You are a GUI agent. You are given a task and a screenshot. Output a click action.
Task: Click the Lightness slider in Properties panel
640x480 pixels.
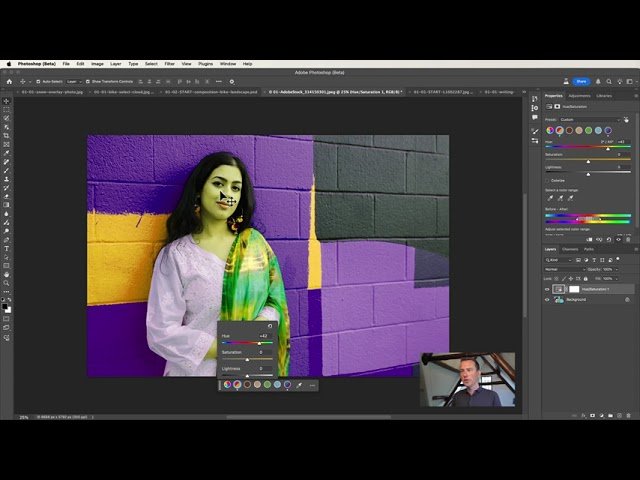pos(588,172)
